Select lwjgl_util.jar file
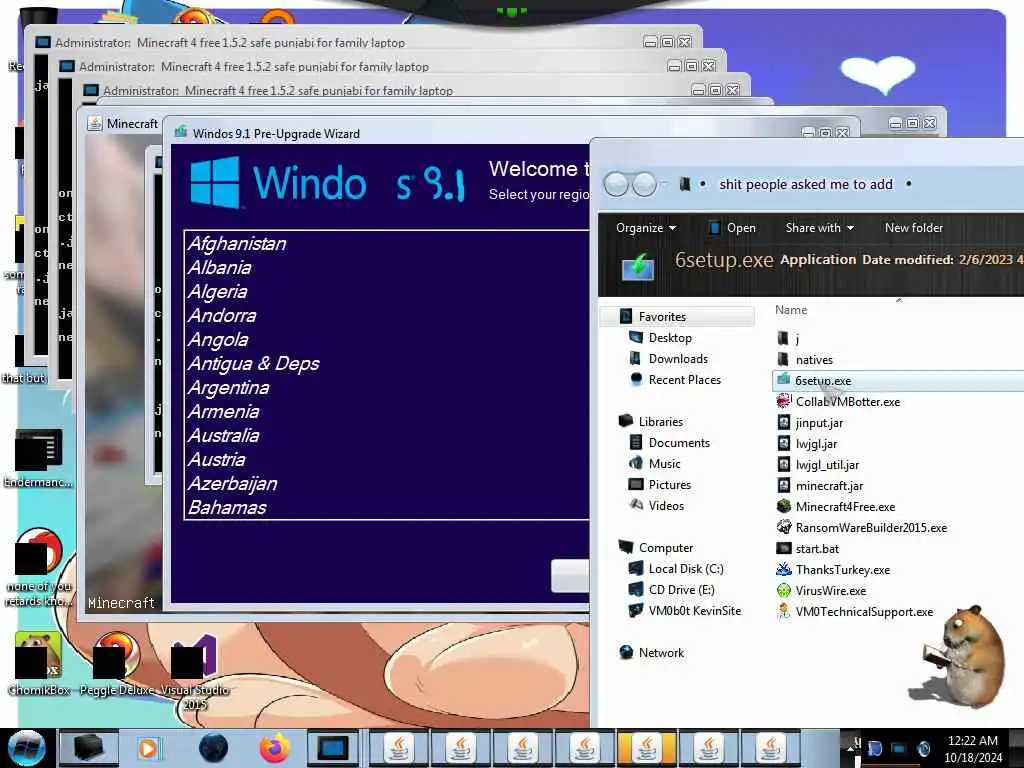The width and height of the screenshot is (1024, 768). [827, 464]
